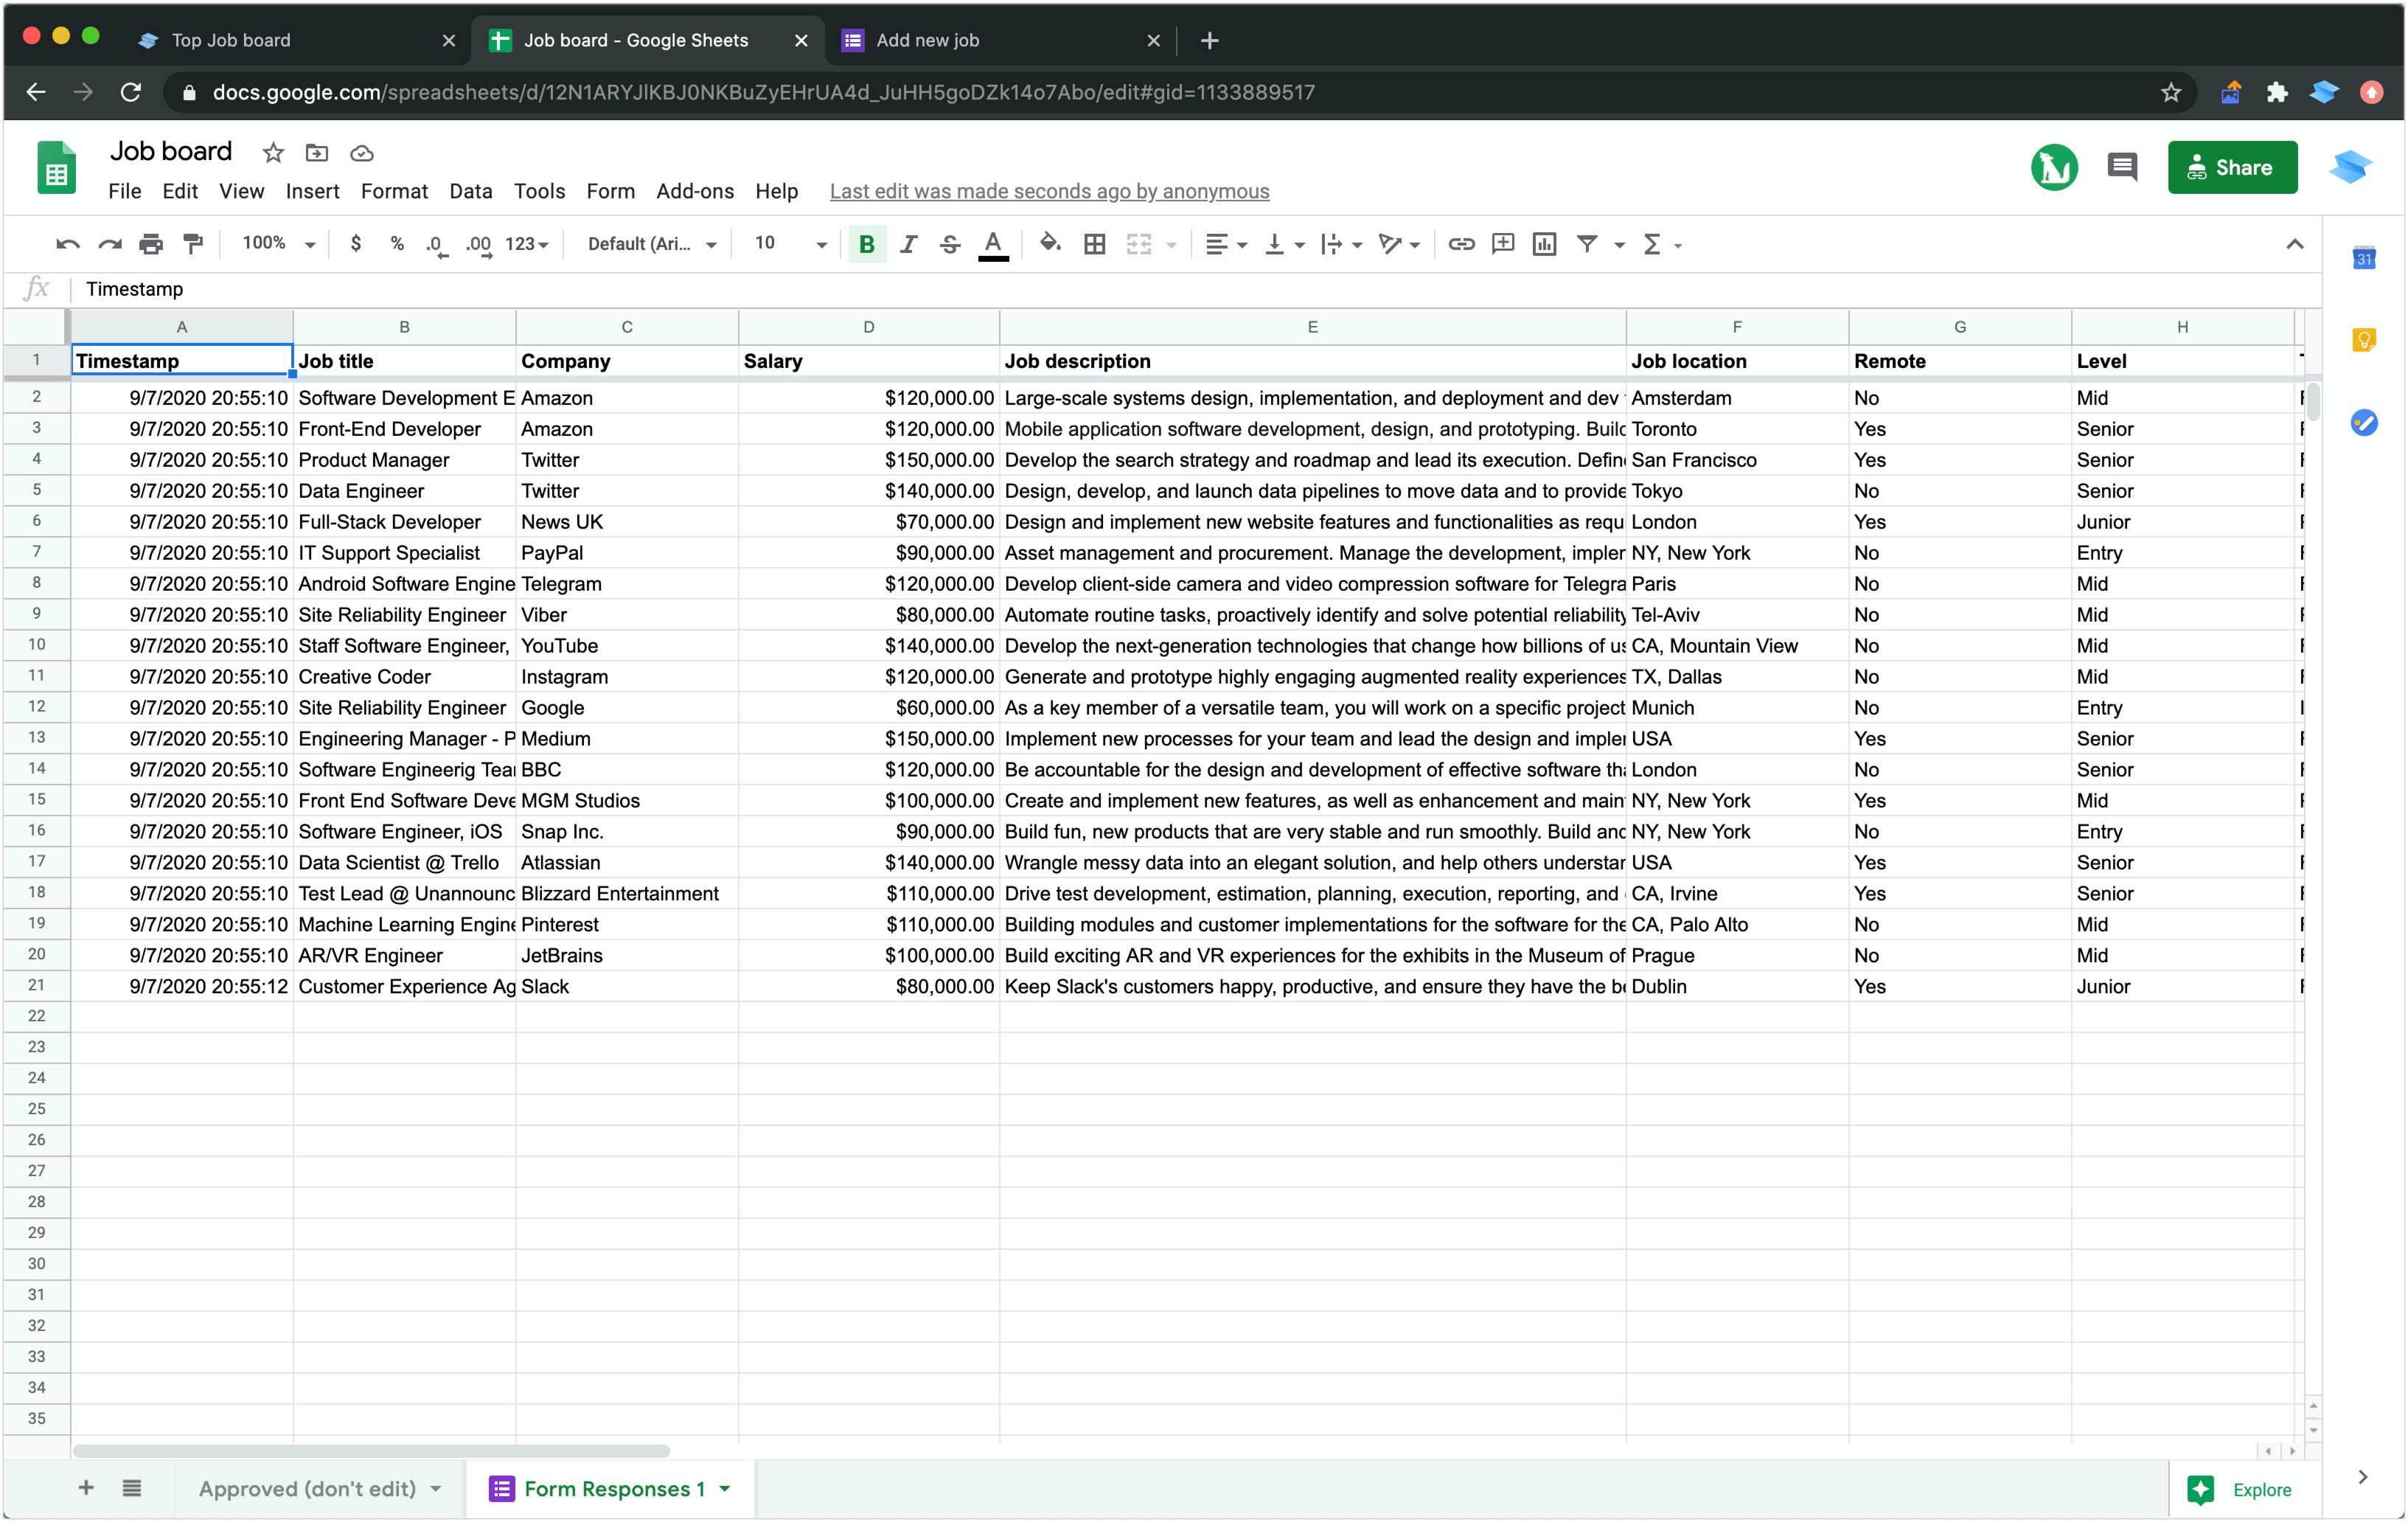The width and height of the screenshot is (2408, 1522).
Task: Open the font size 10 dropdown
Action: (790, 244)
